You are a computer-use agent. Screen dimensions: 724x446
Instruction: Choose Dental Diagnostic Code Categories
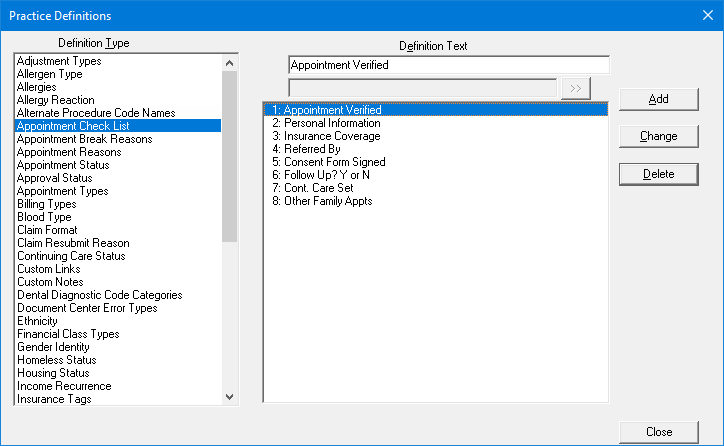118,295
